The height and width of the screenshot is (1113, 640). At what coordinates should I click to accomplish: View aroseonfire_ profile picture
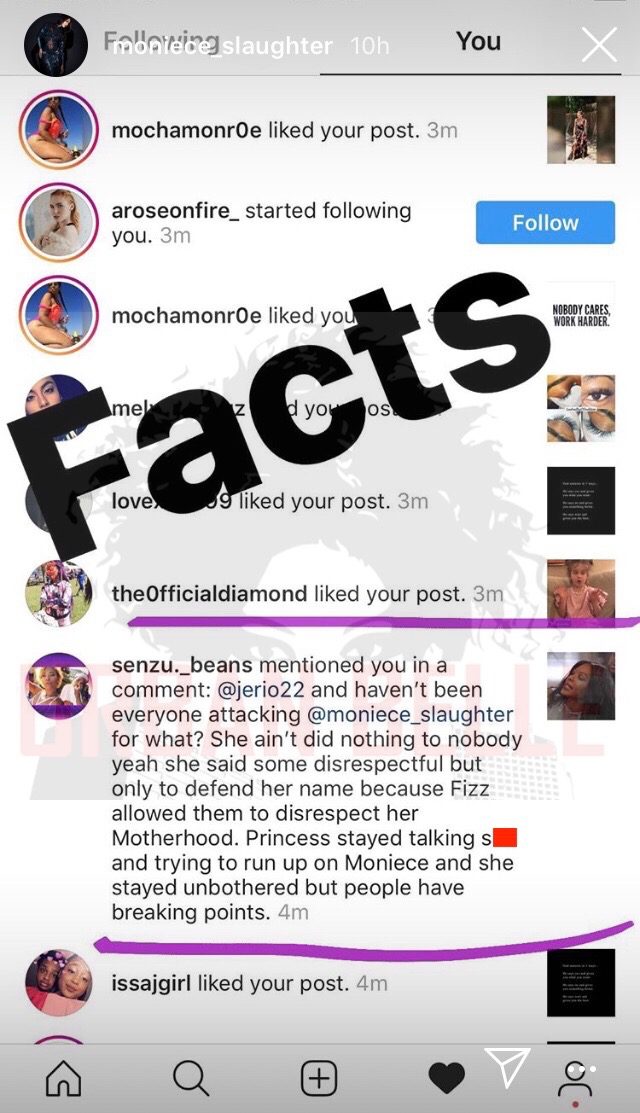59,223
